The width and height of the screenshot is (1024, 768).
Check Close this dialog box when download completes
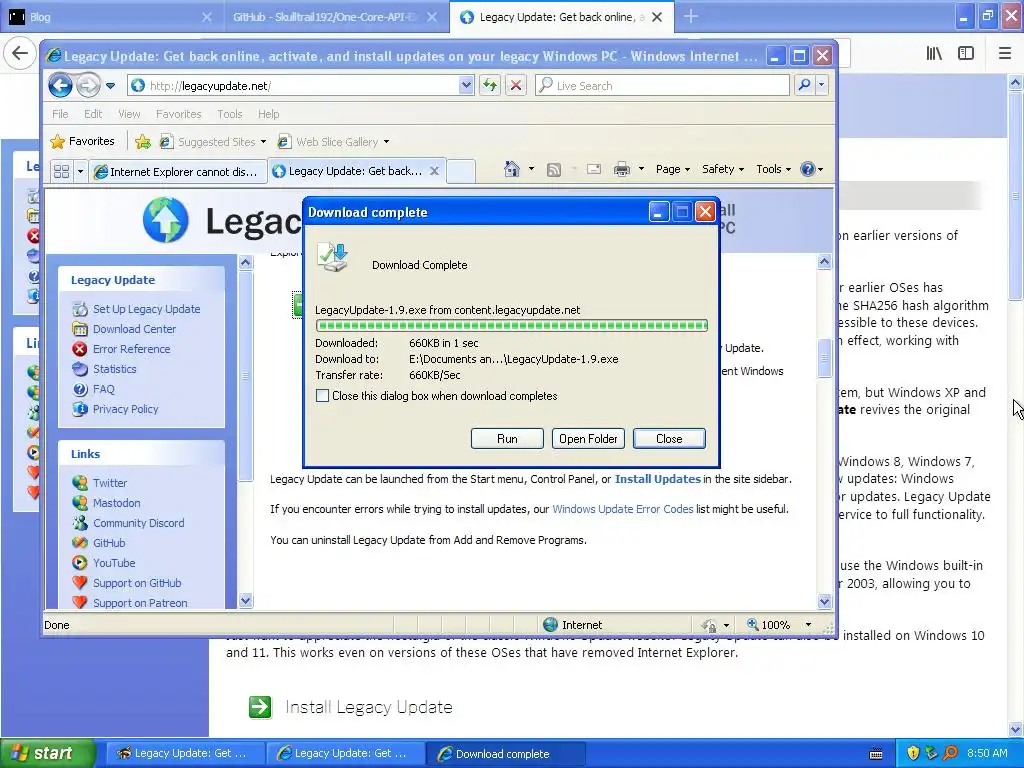point(322,396)
